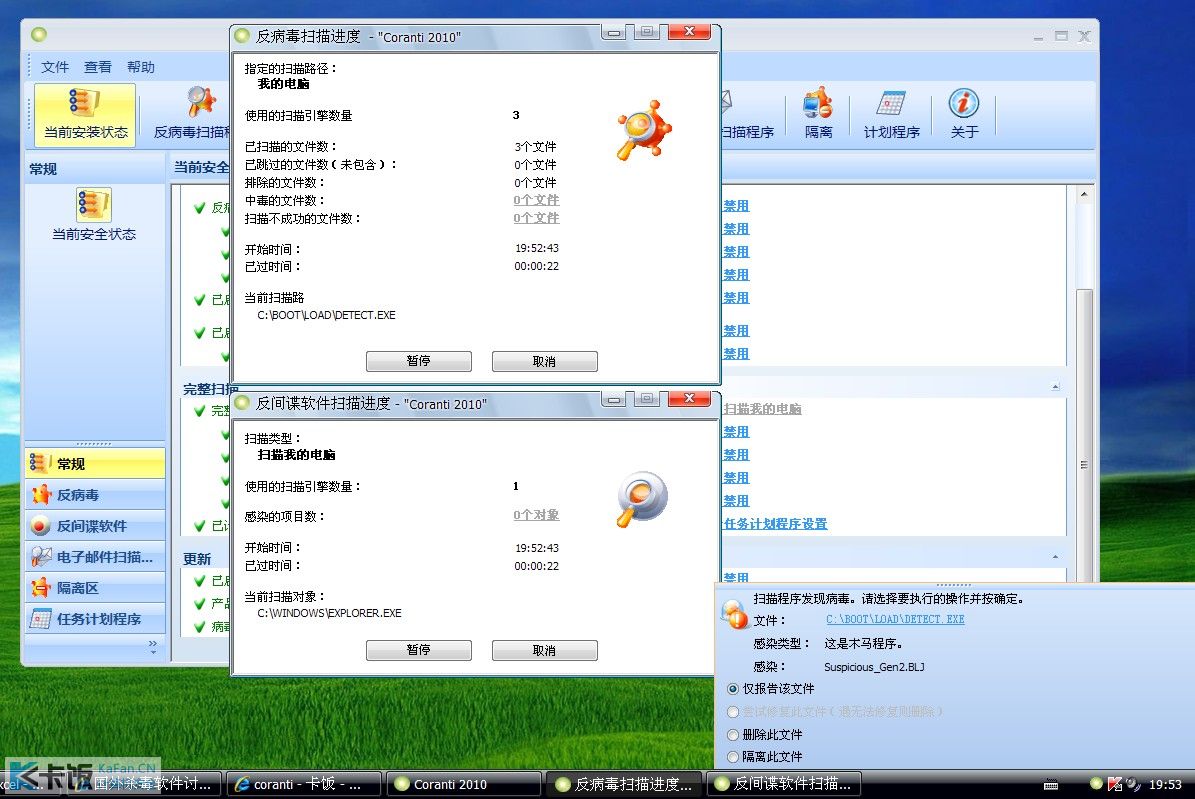Open the 关于 info icon
Screen dimensions: 1195x799
tap(964, 114)
